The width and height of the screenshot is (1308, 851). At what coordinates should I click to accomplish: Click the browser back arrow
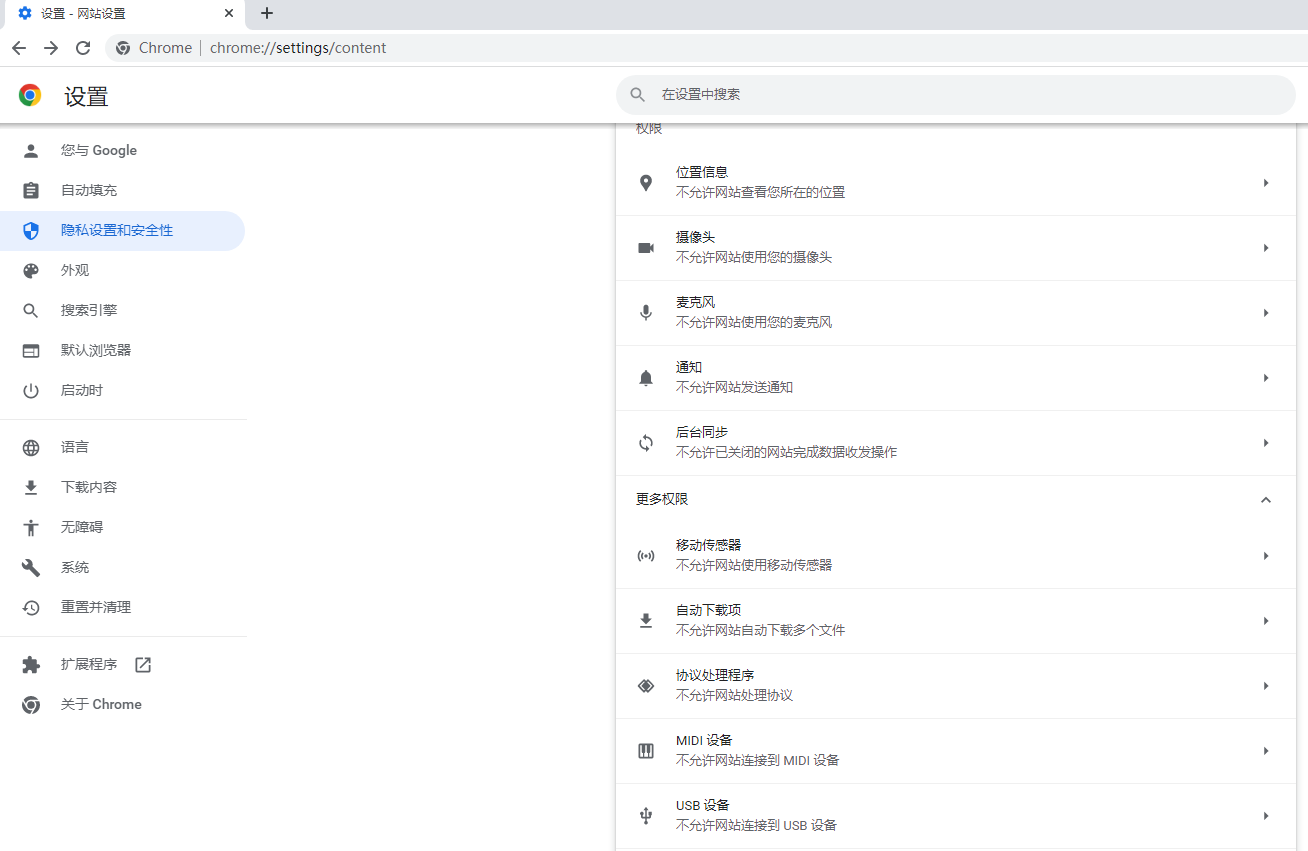[x=19, y=48]
